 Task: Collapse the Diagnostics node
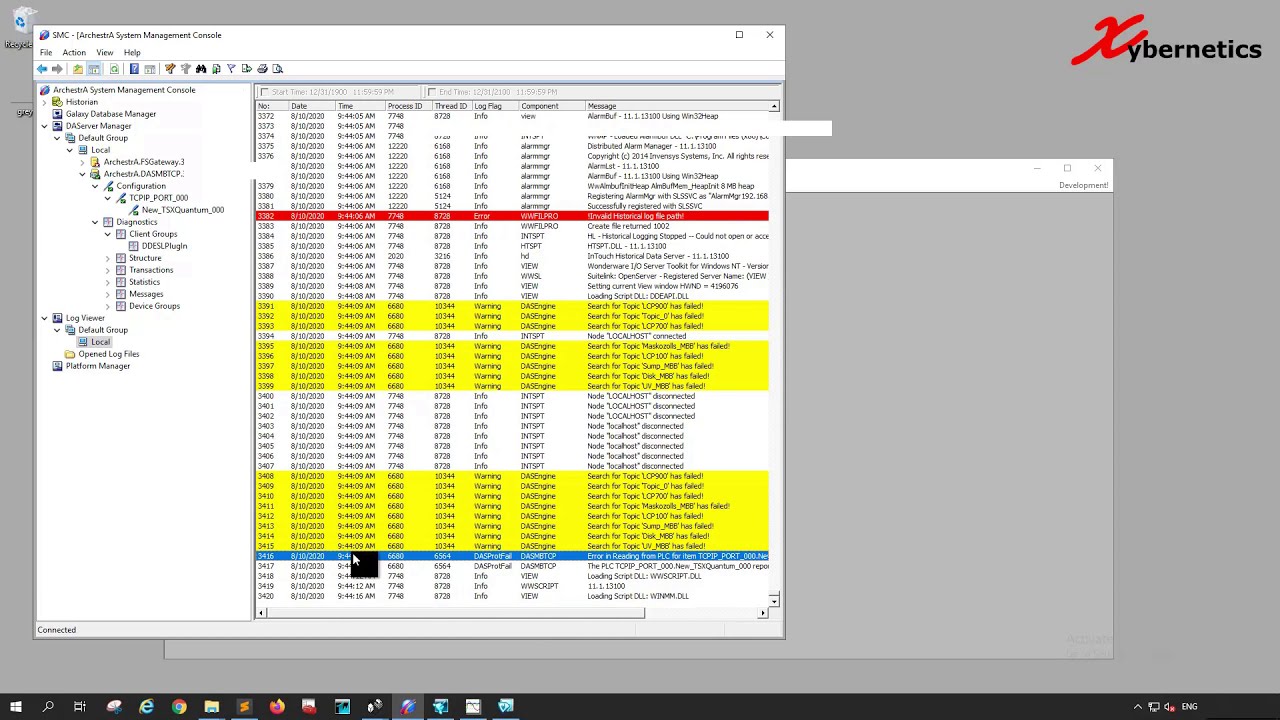[x=95, y=222]
